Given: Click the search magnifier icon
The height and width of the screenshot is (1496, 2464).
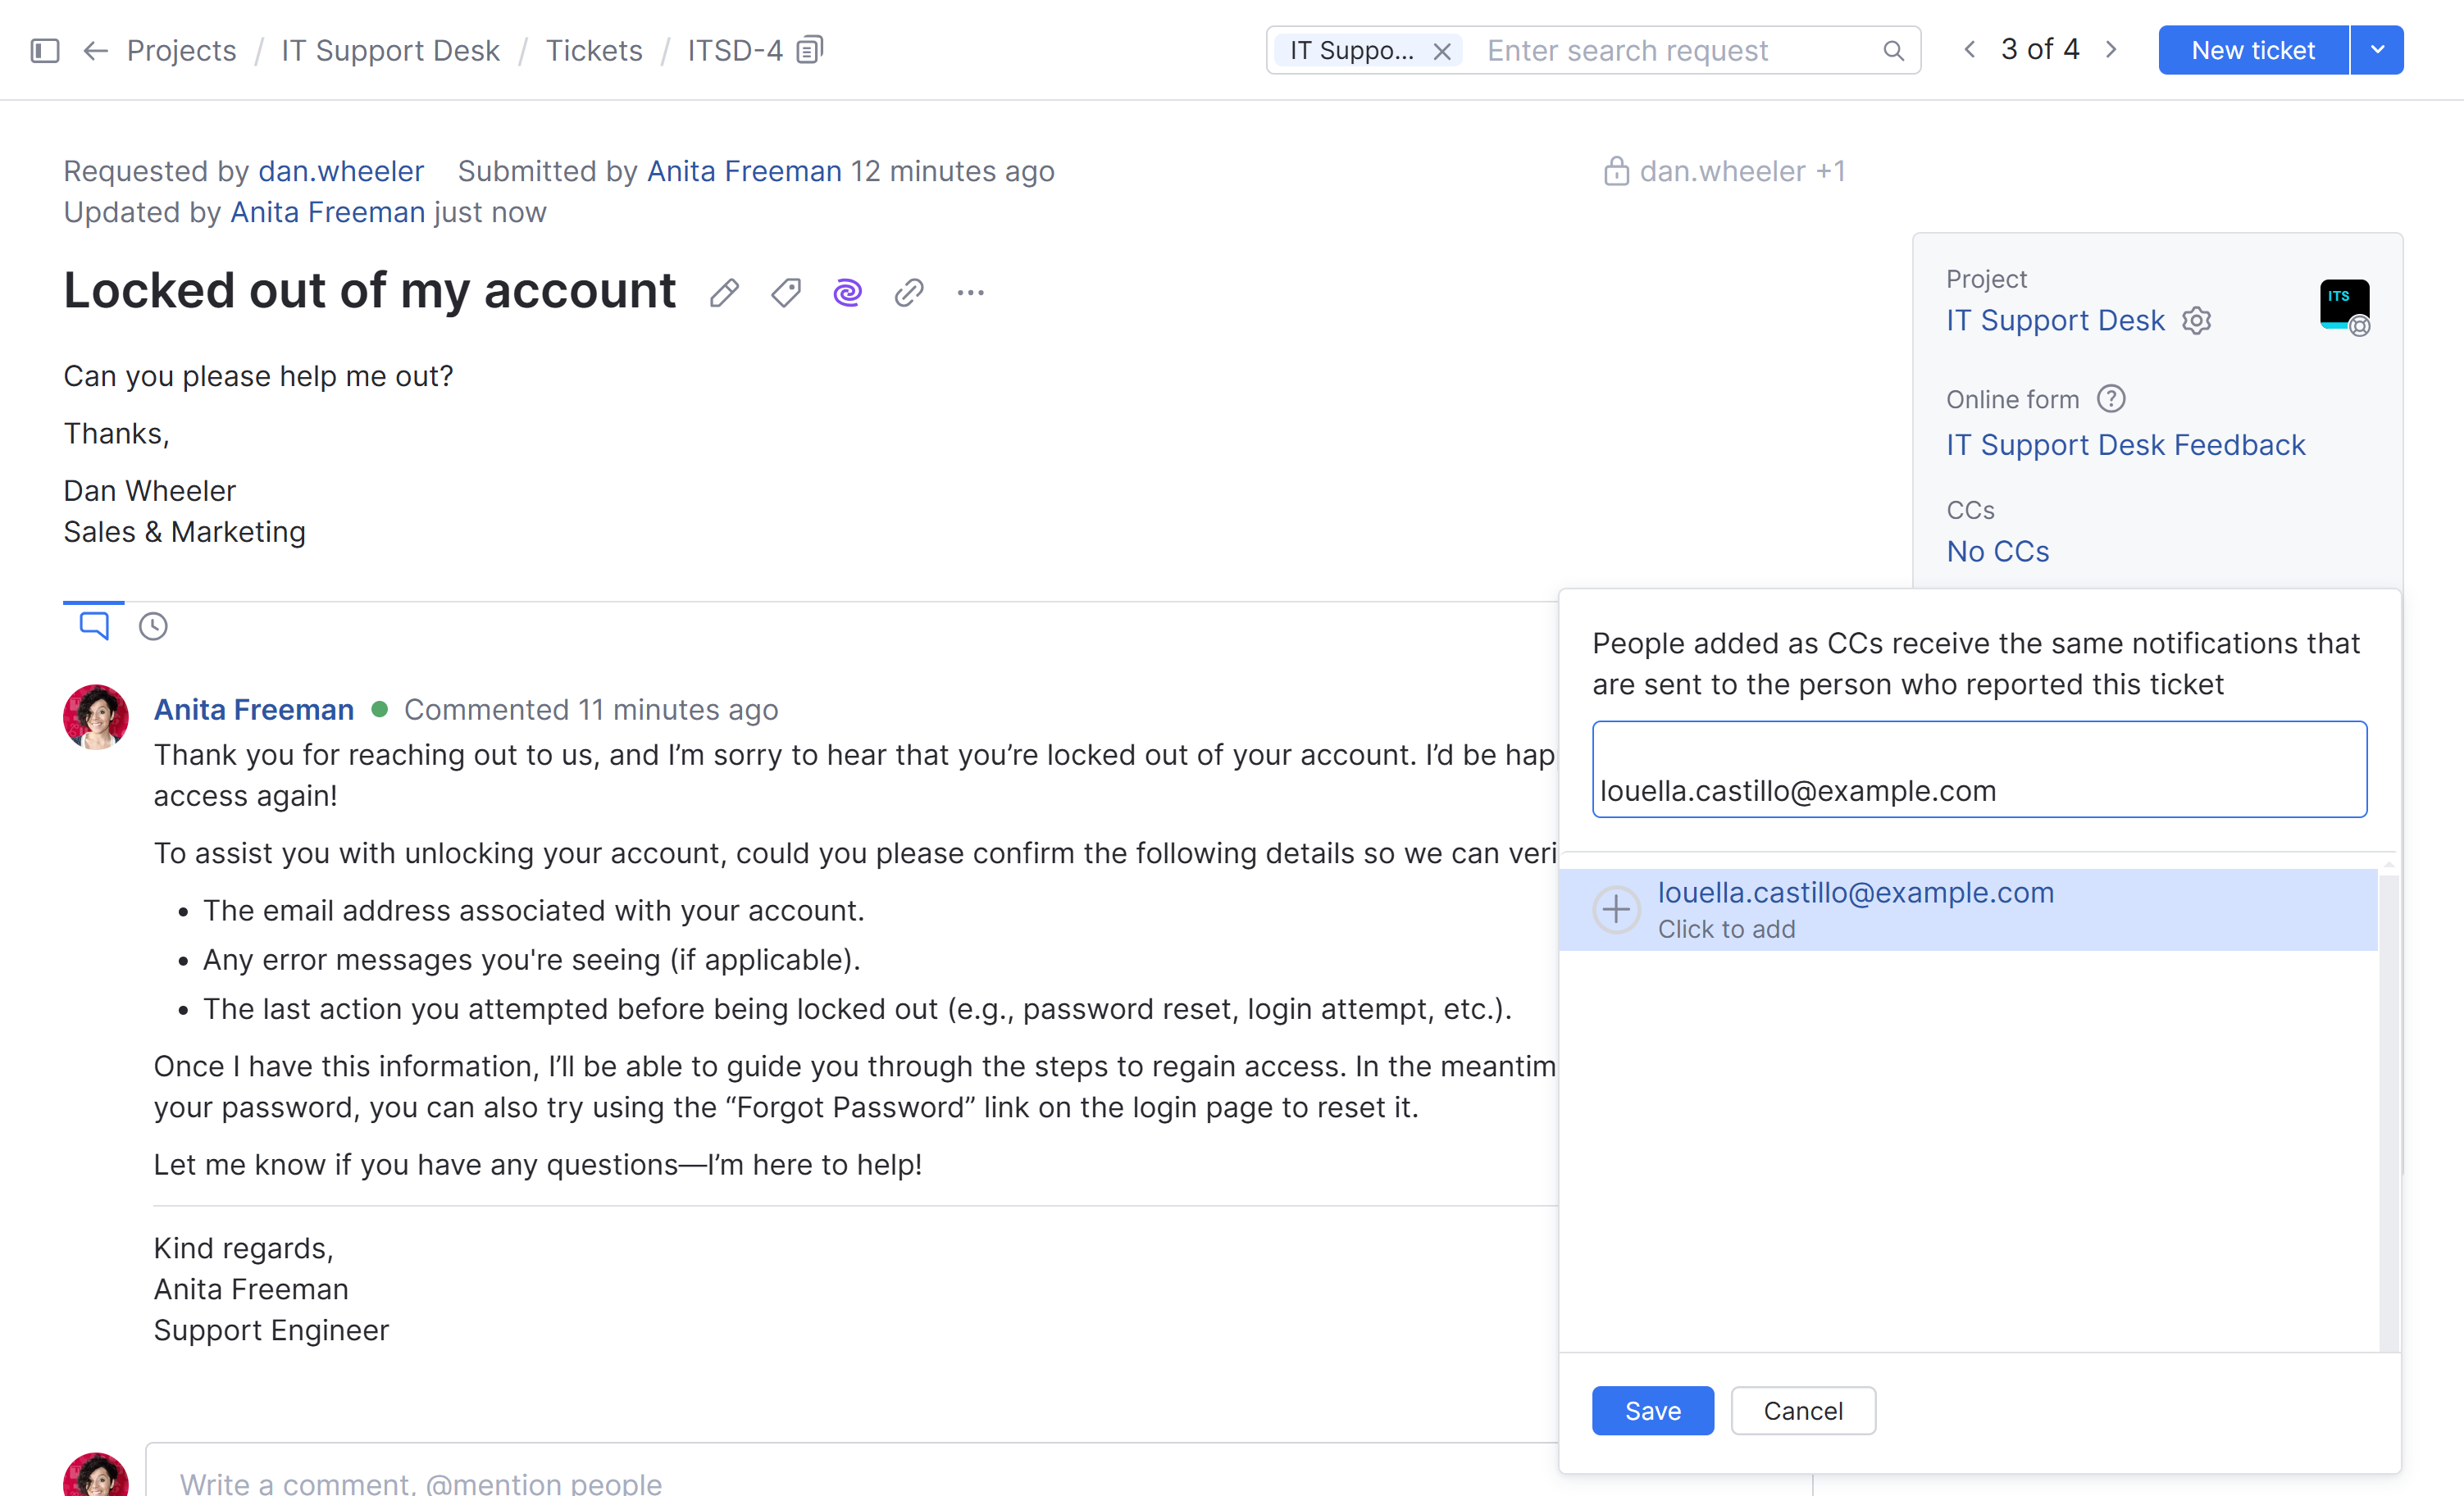Looking at the screenshot, I should click(x=1893, y=50).
